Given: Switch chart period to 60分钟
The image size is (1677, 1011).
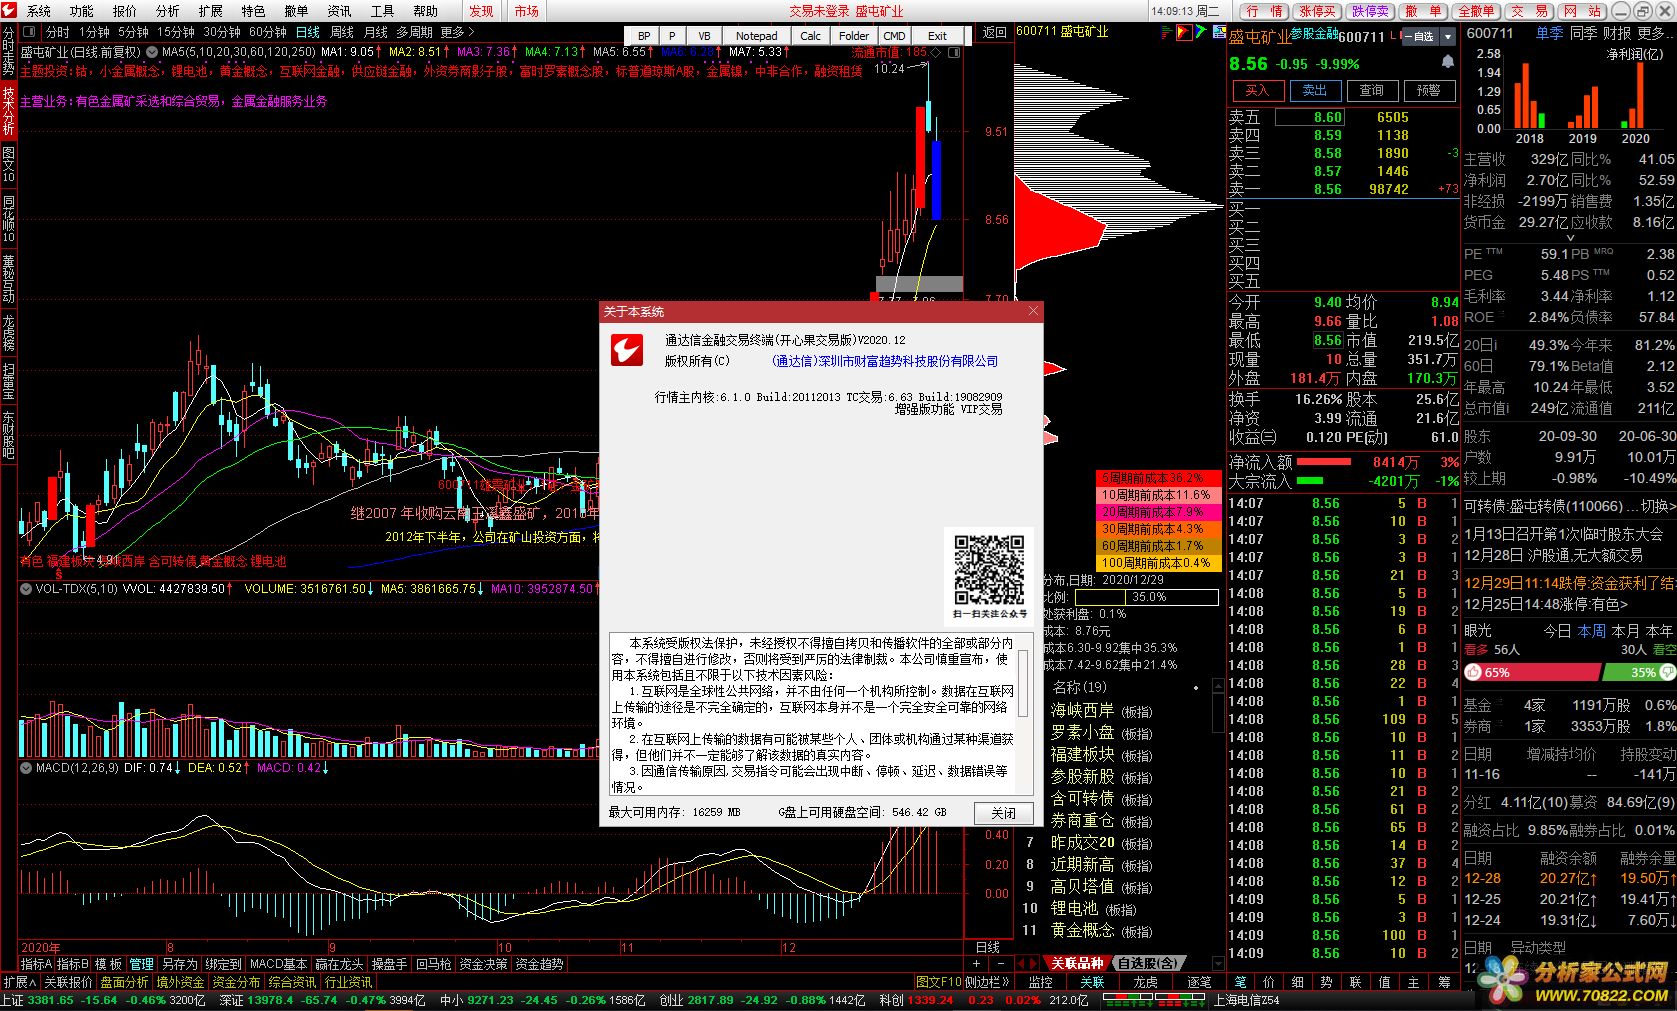Looking at the screenshot, I should coord(267,32).
